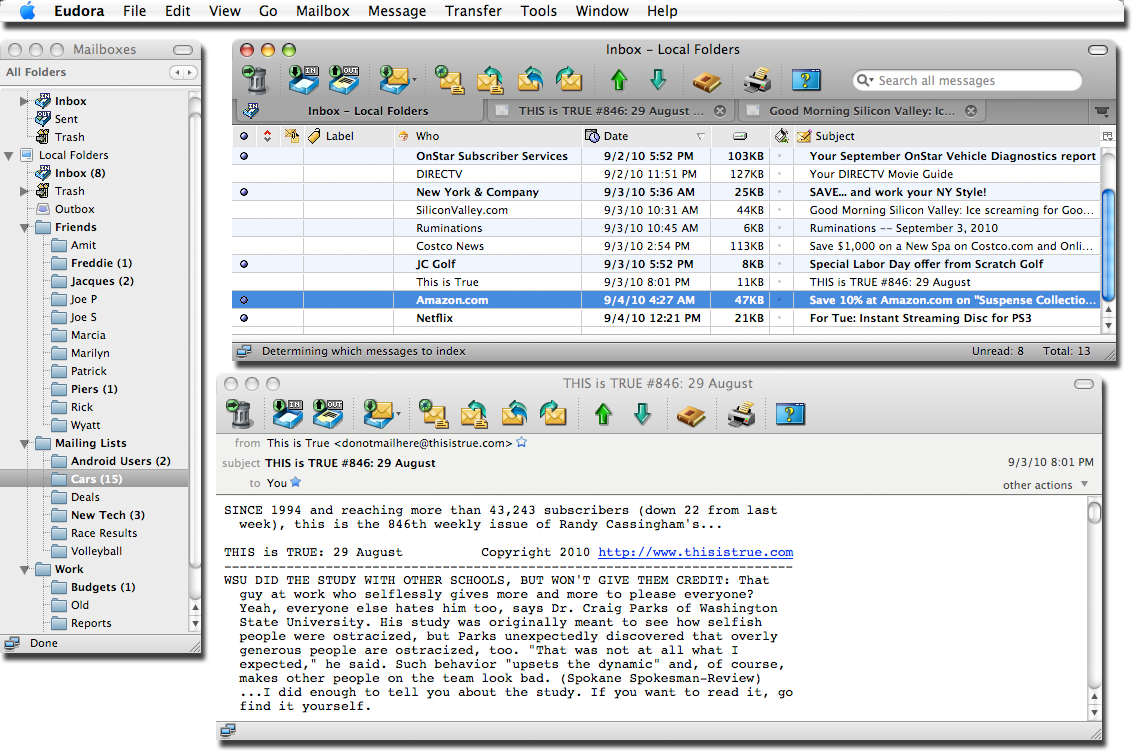Toggle the toolbar pill button of Inbox window
The width and height of the screenshot is (1132, 751).
pos(1098,50)
